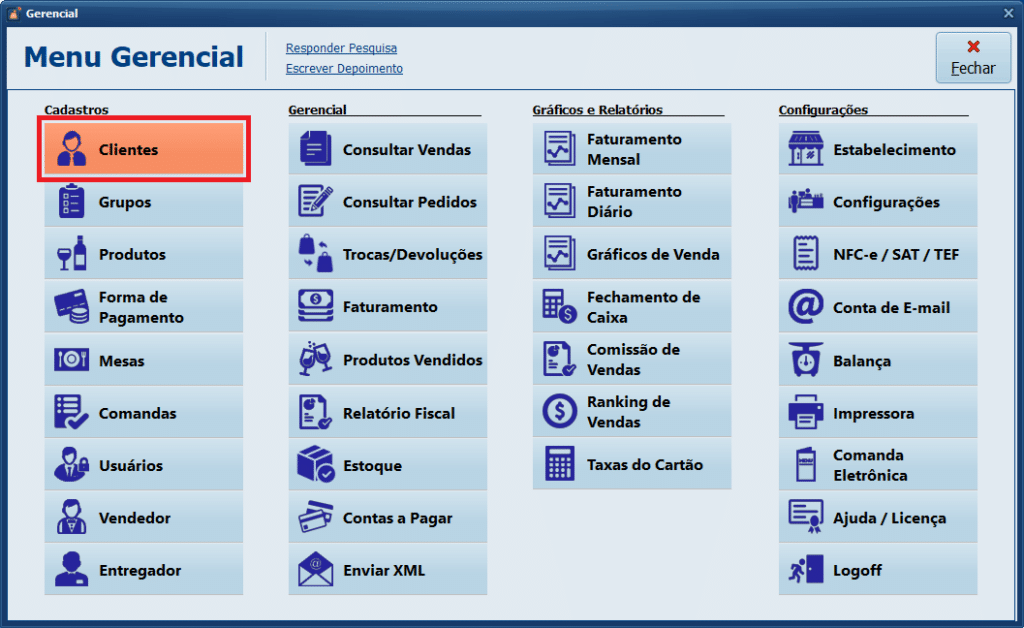Open the Clientes registration
This screenshot has height=628, width=1024.
(143, 150)
